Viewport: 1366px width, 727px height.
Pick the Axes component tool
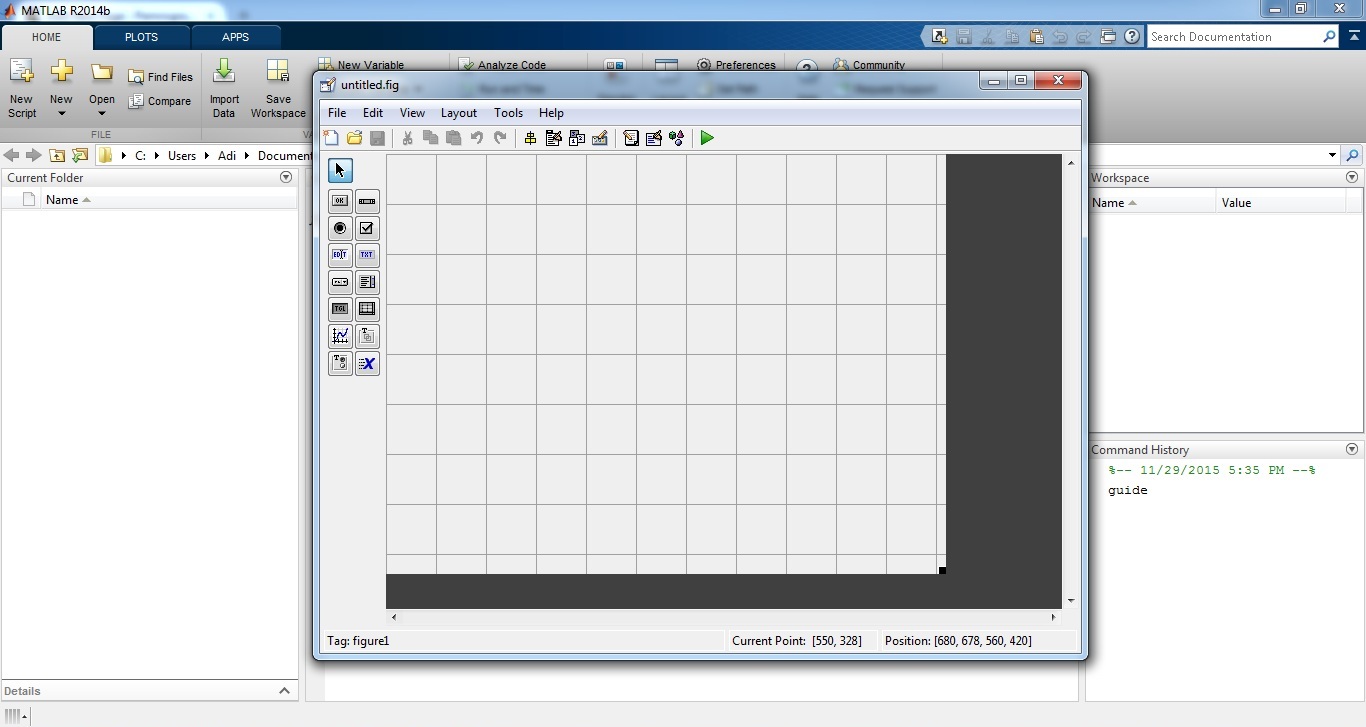[340, 336]
